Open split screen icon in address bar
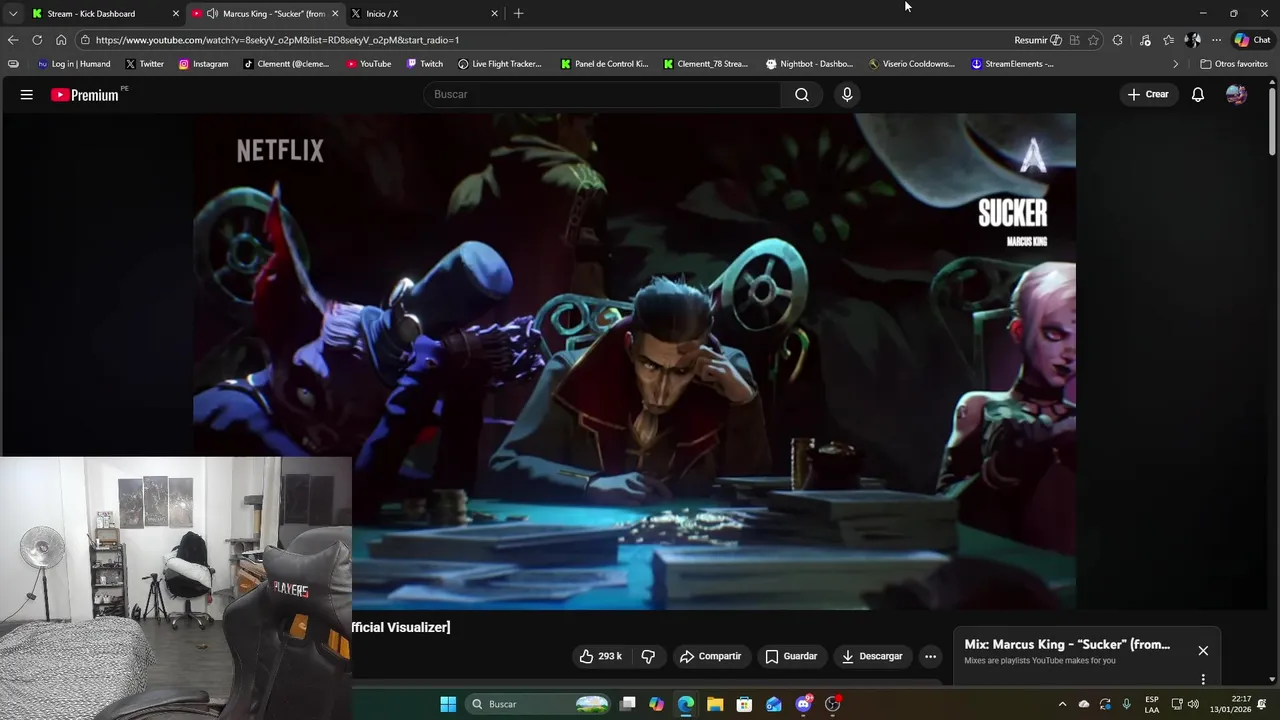Image resolution: width=1280 pixels, height=720 pixels. click(x=1074, y=40)
